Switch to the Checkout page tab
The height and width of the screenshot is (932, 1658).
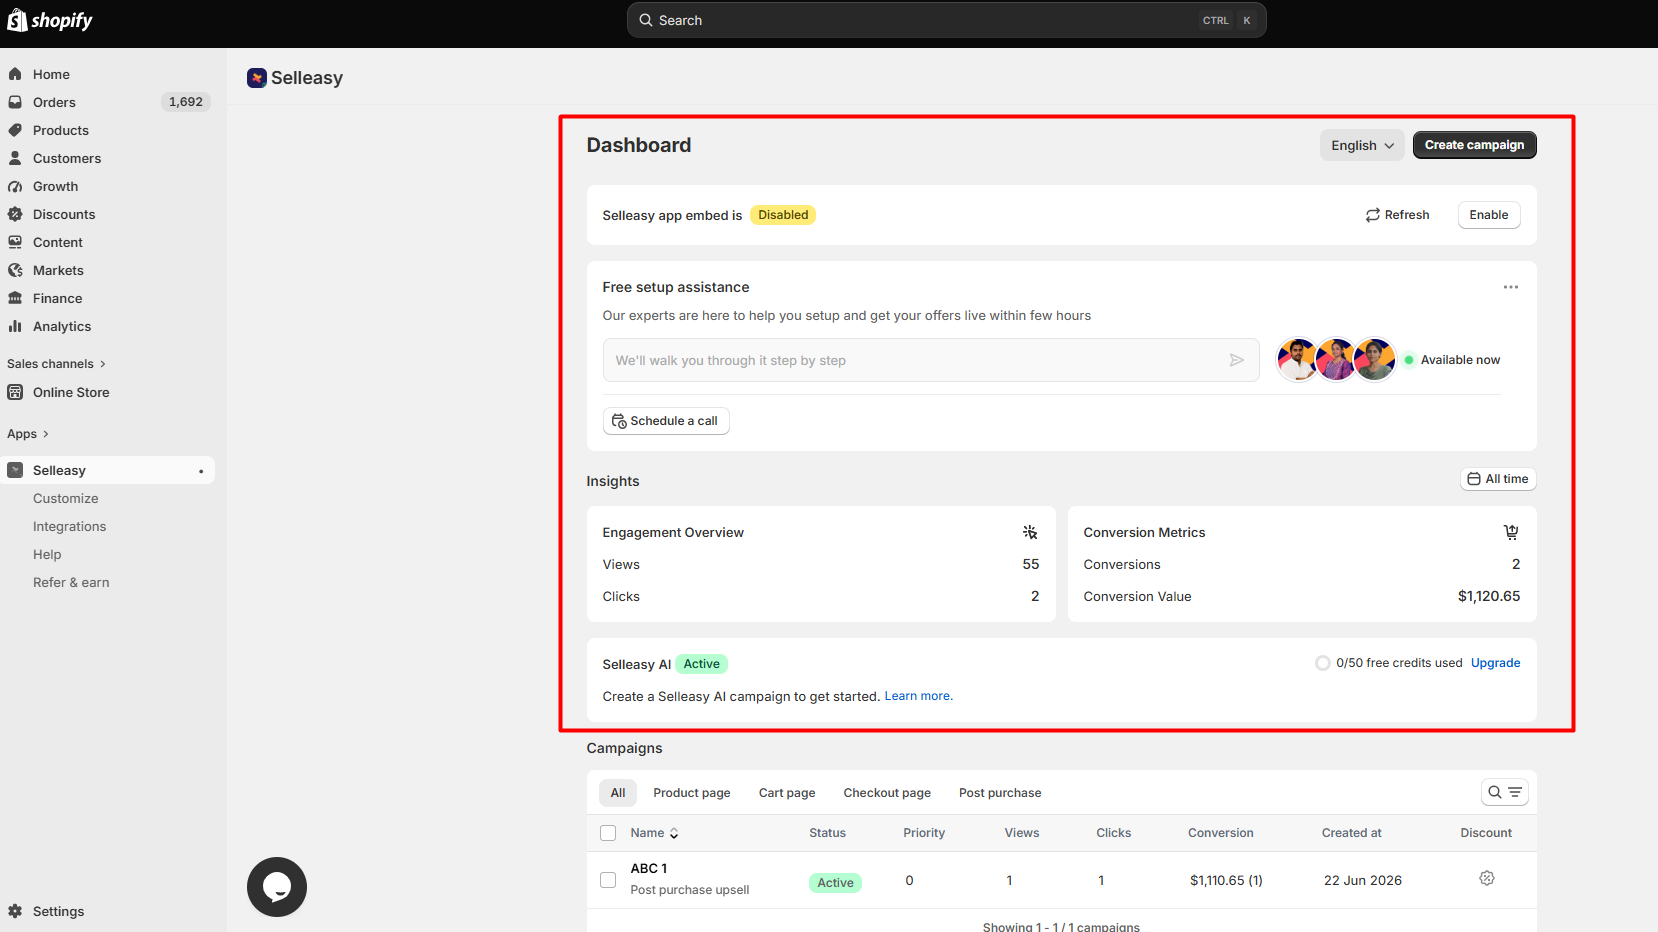point(887,793)
